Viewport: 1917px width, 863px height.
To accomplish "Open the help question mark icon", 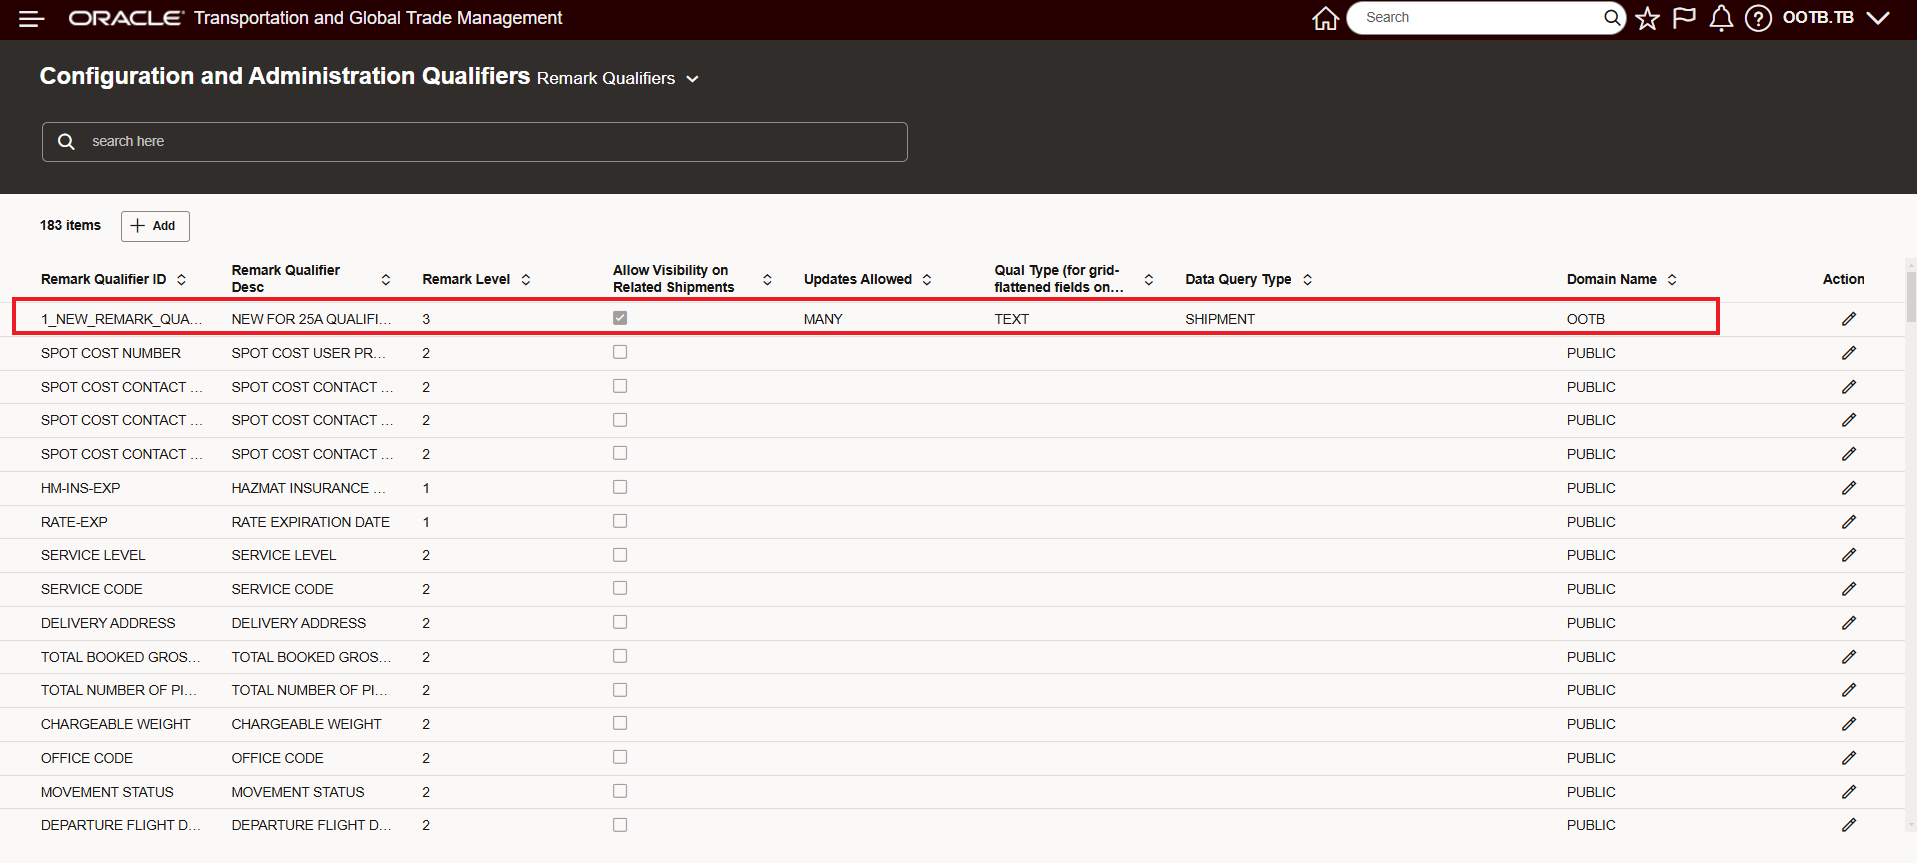I will coord(1758,18).
